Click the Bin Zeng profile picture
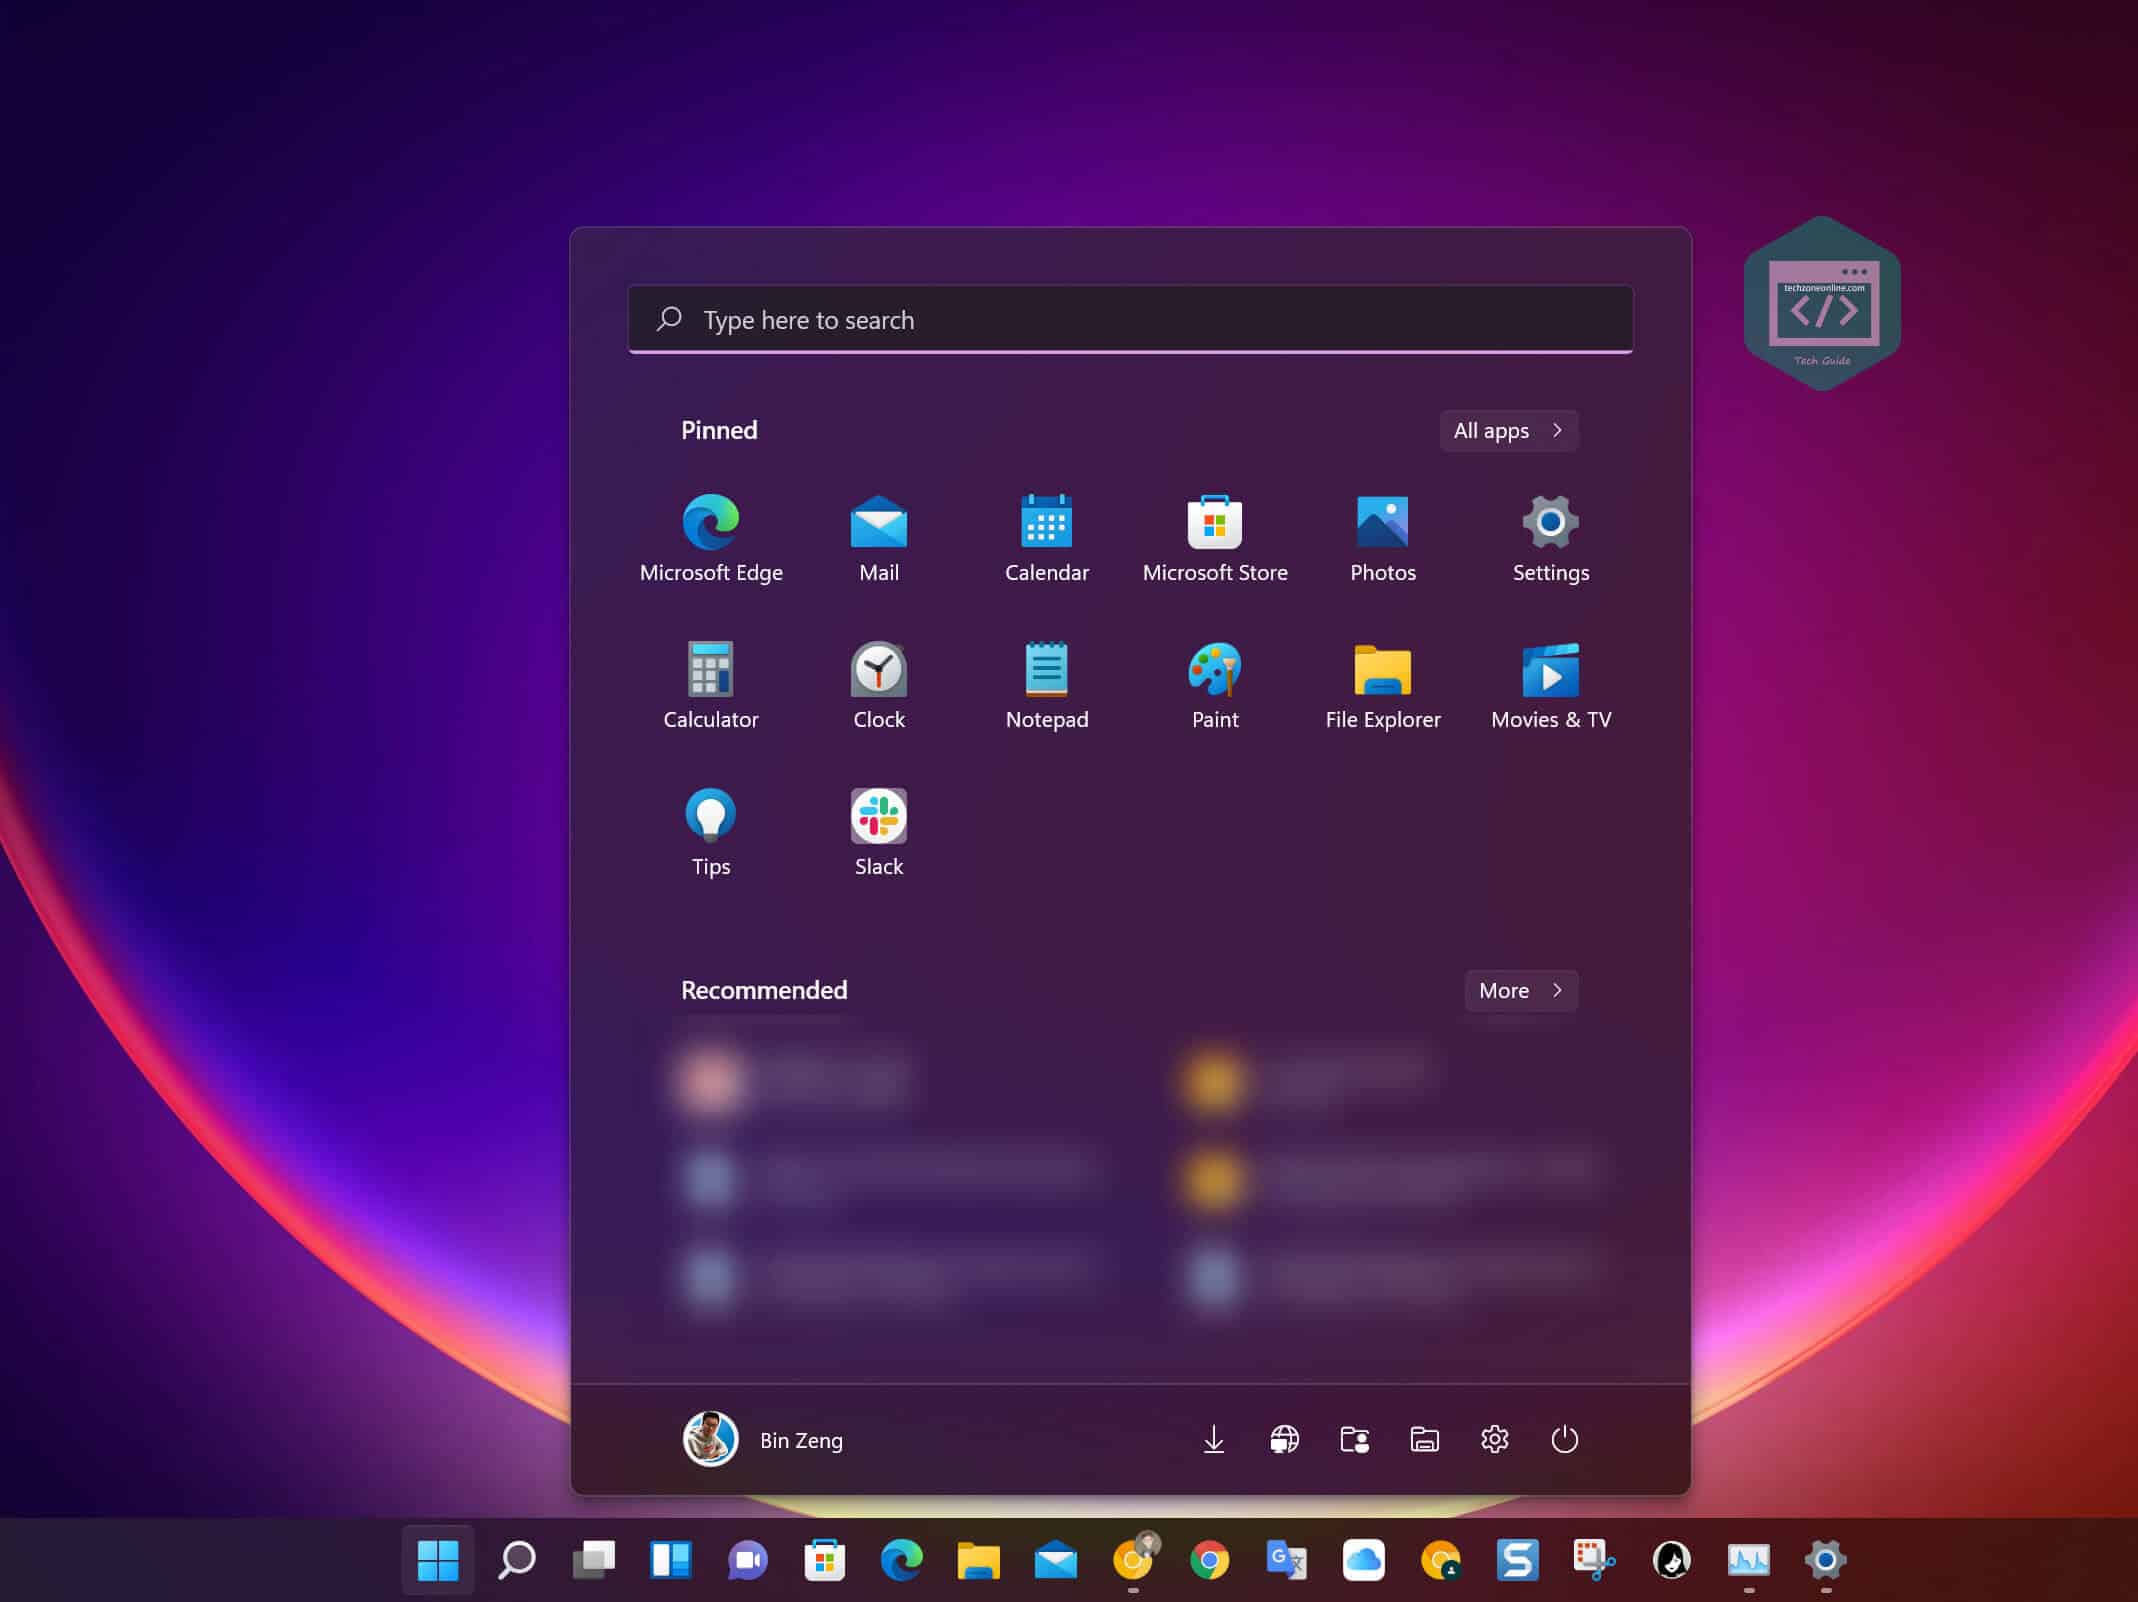Image resolution: width=2138 pixels, height=1602 pixels. [x=710, y=1439]
